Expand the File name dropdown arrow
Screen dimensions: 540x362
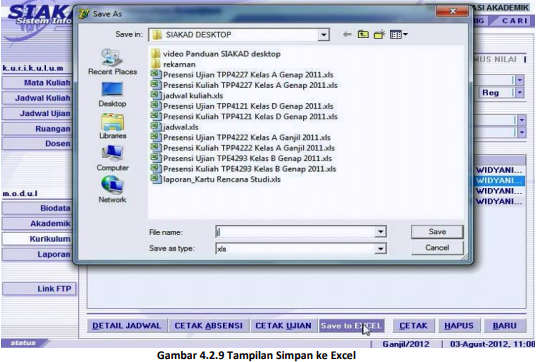[x=380, y=232]
